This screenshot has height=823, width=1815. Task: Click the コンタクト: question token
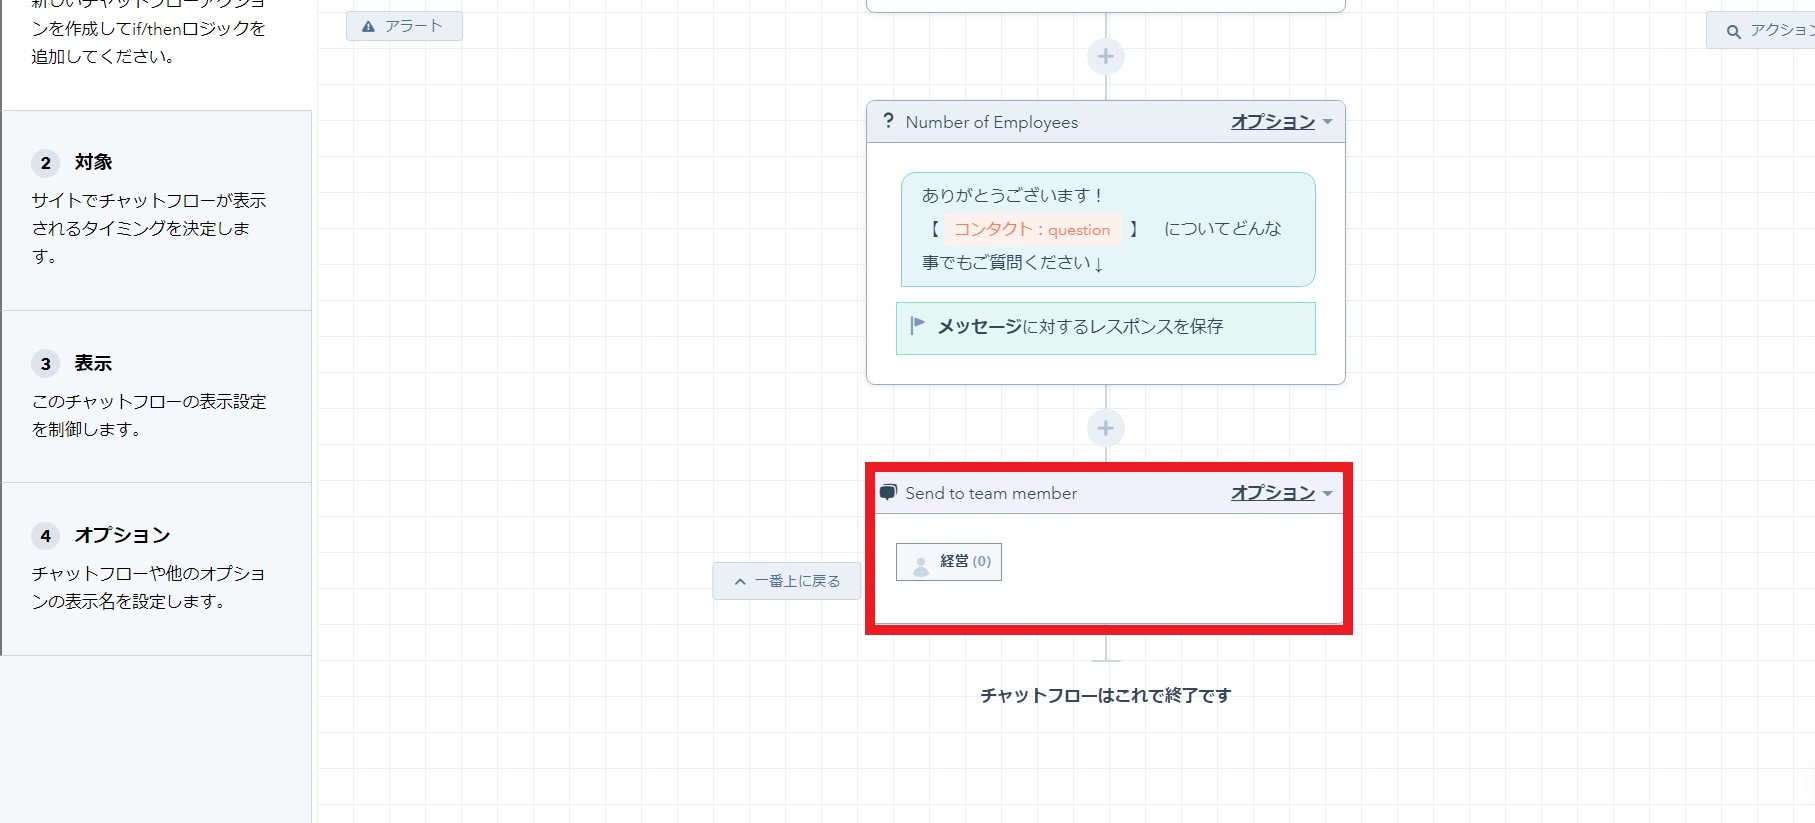coord(1032,229)
